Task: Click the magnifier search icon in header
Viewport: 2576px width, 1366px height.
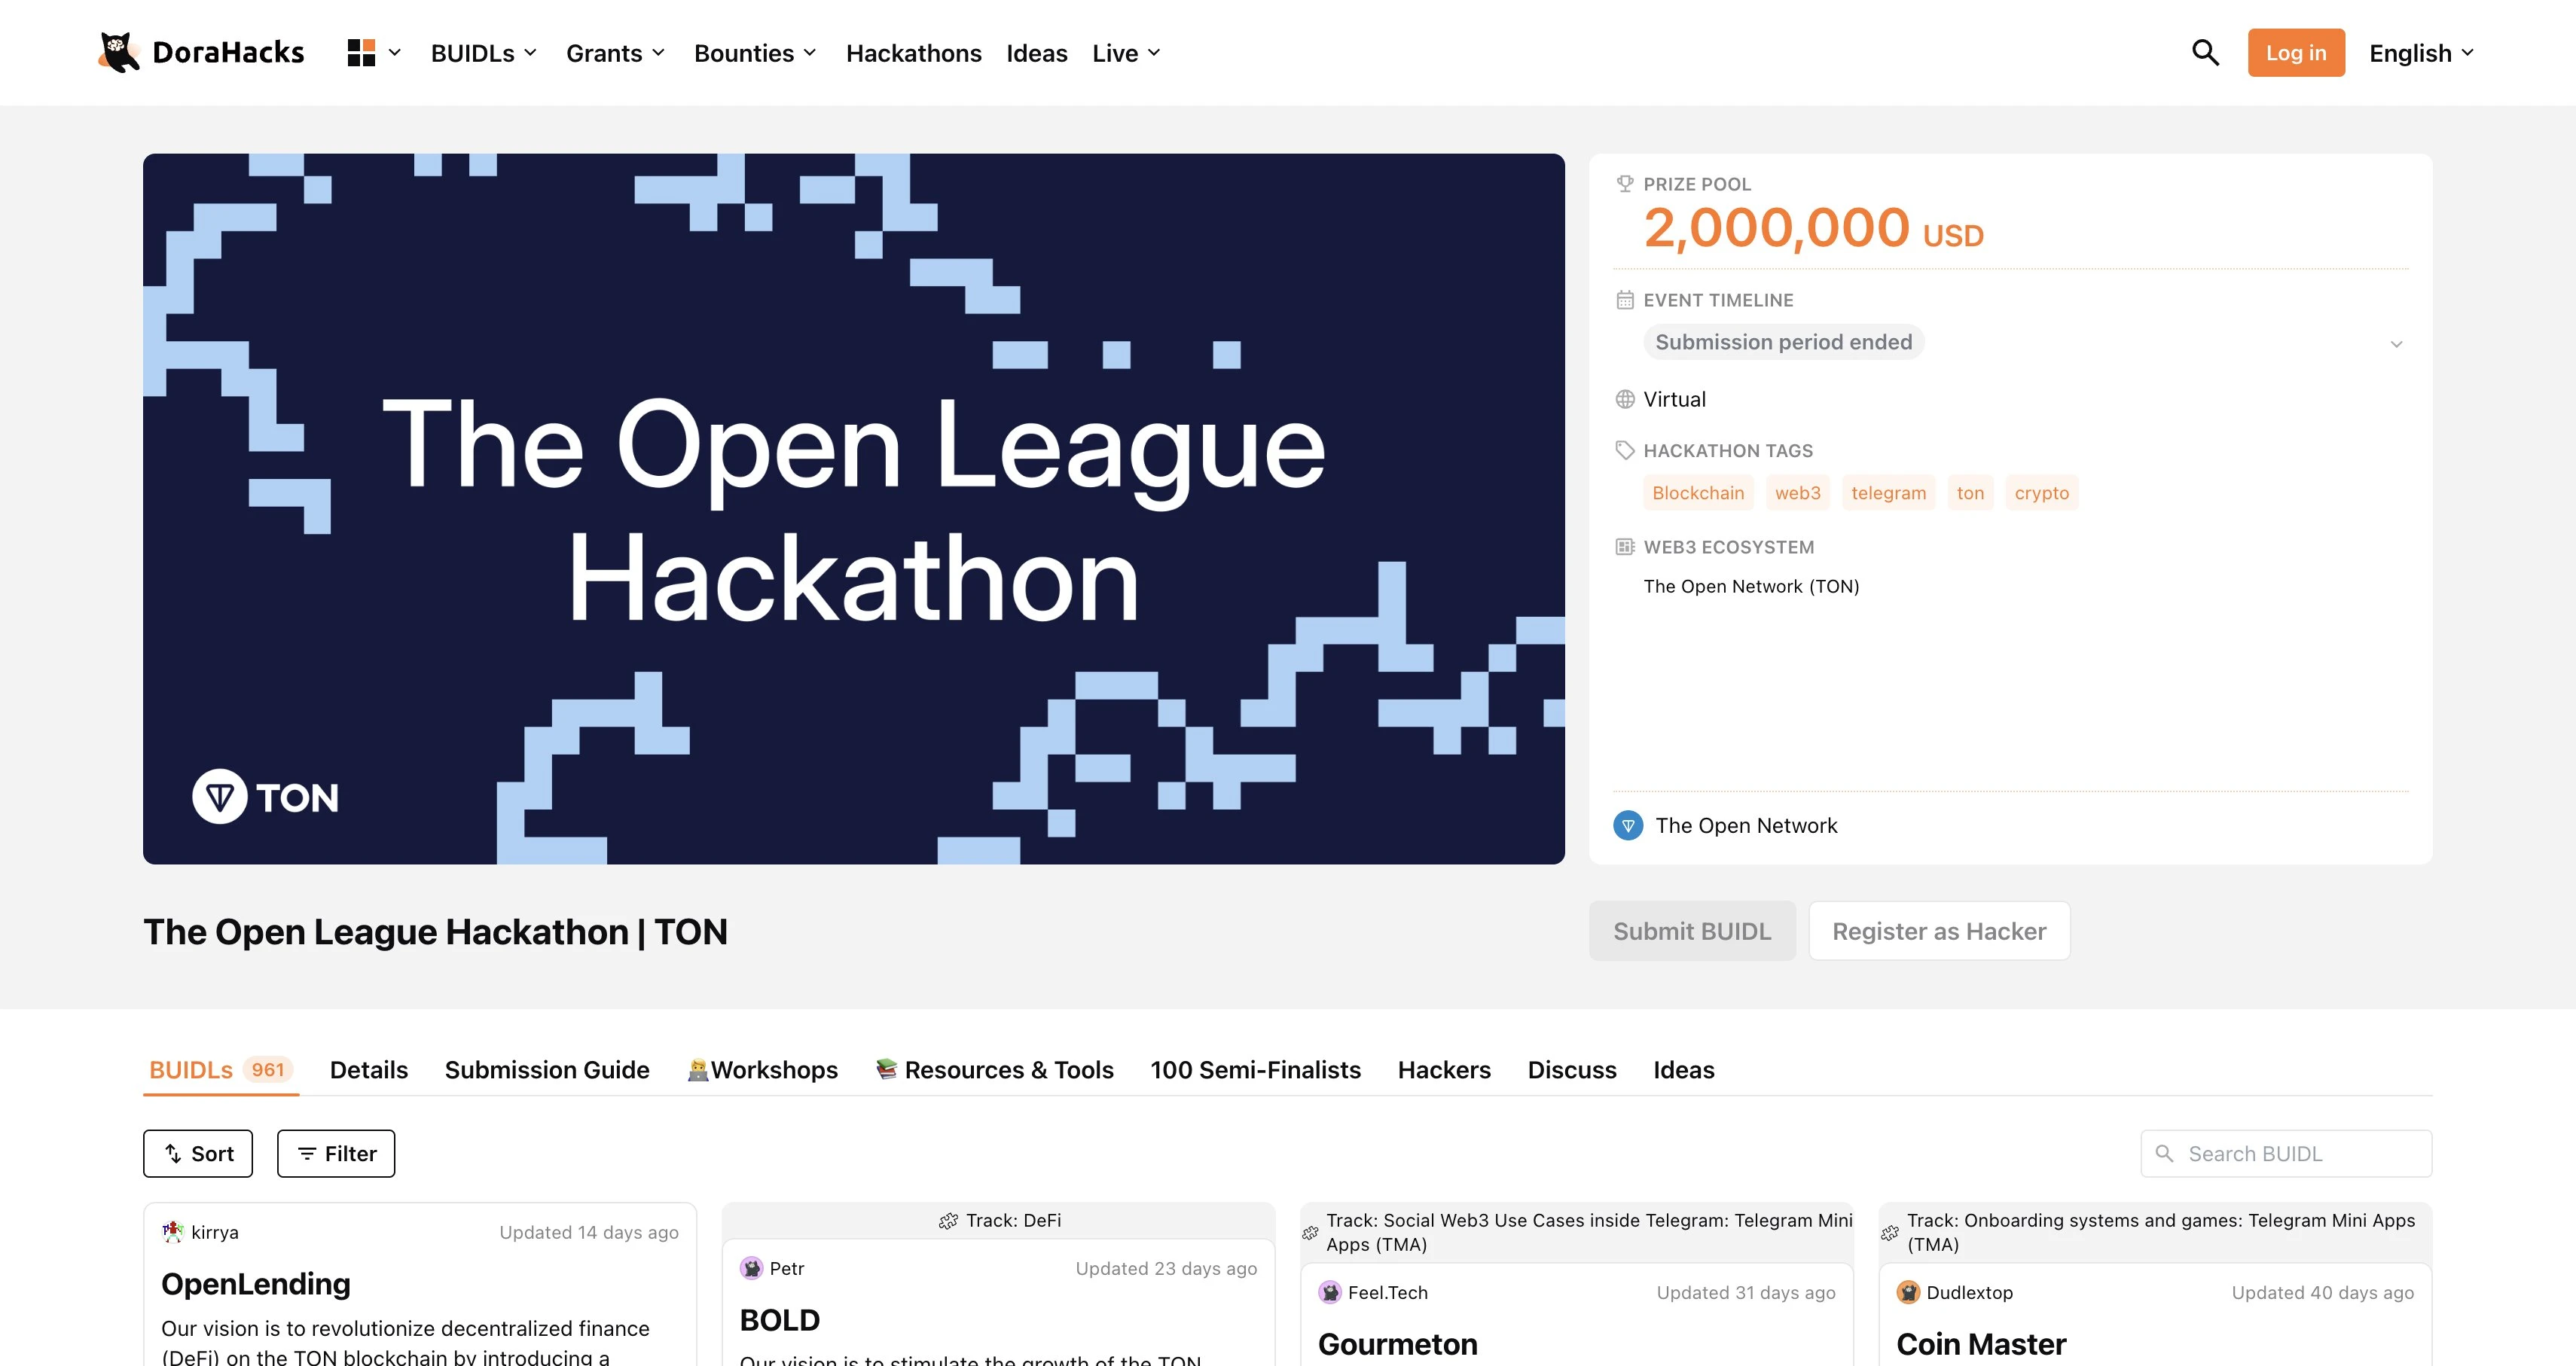Action: pos(2205,53)
